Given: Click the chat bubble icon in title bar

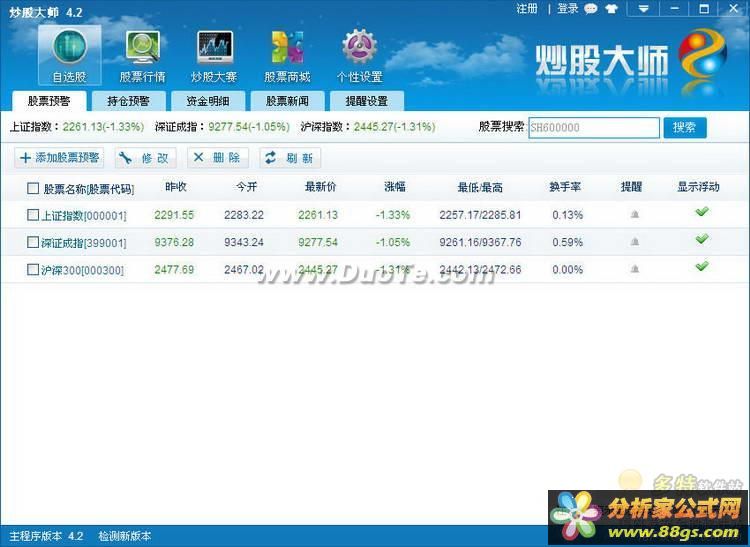Looking at the screenshot, I should (x=591, y=9).
